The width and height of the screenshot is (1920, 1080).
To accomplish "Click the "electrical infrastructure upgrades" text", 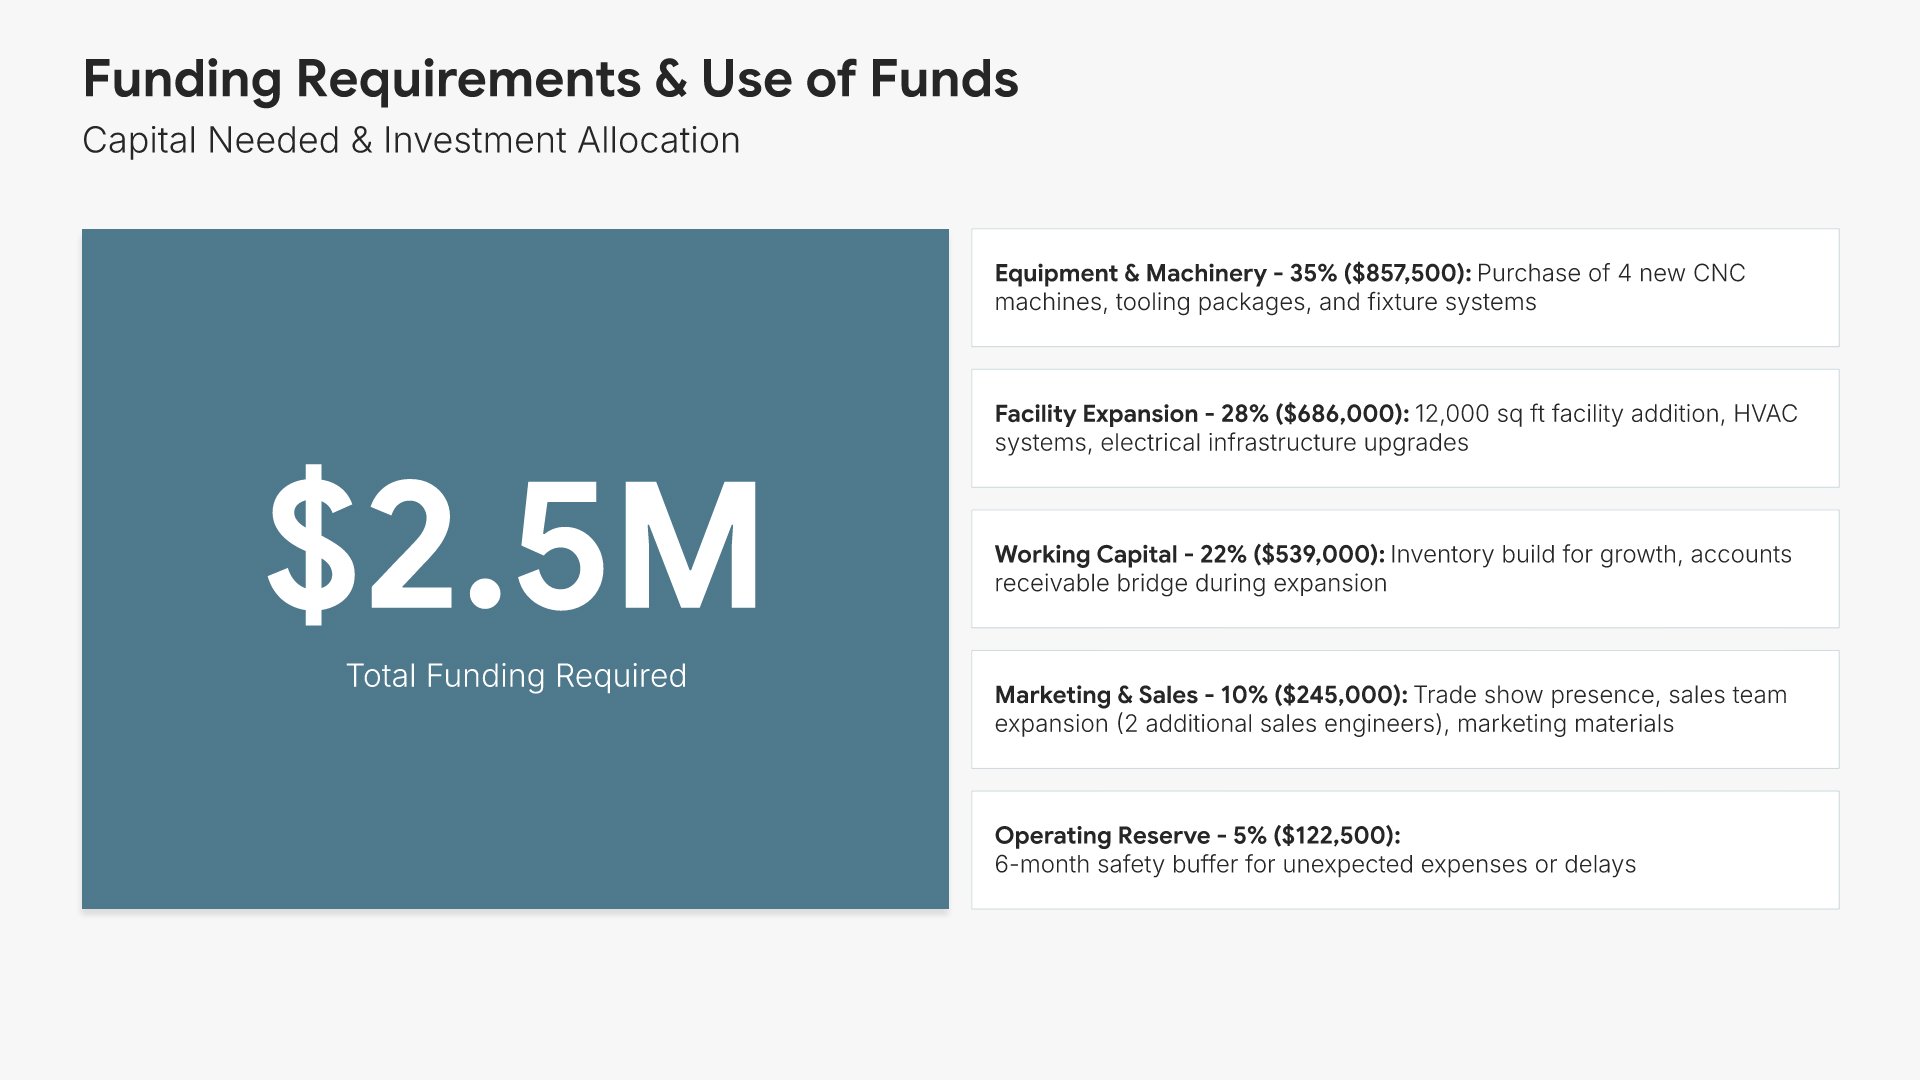I will (1284, 443).
